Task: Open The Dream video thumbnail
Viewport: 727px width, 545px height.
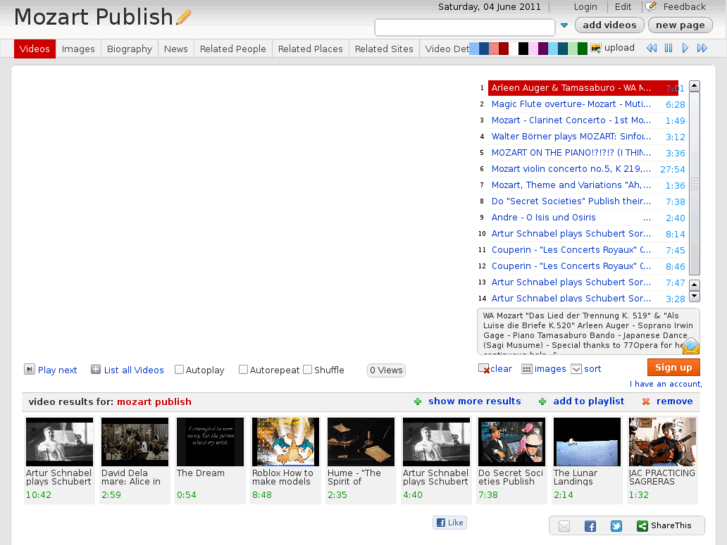Action: 210,442
